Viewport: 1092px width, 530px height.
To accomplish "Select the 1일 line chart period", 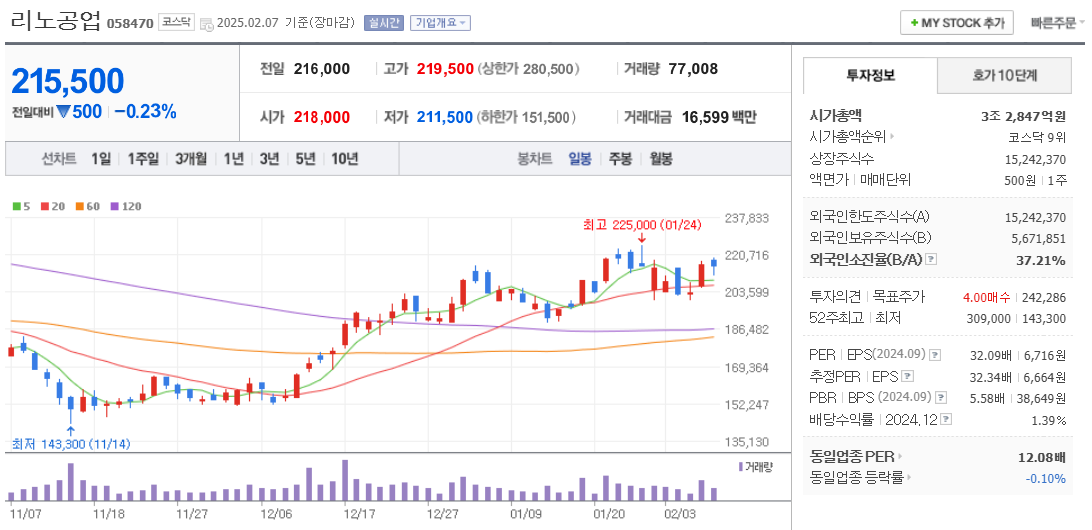I will coord(100,159).
